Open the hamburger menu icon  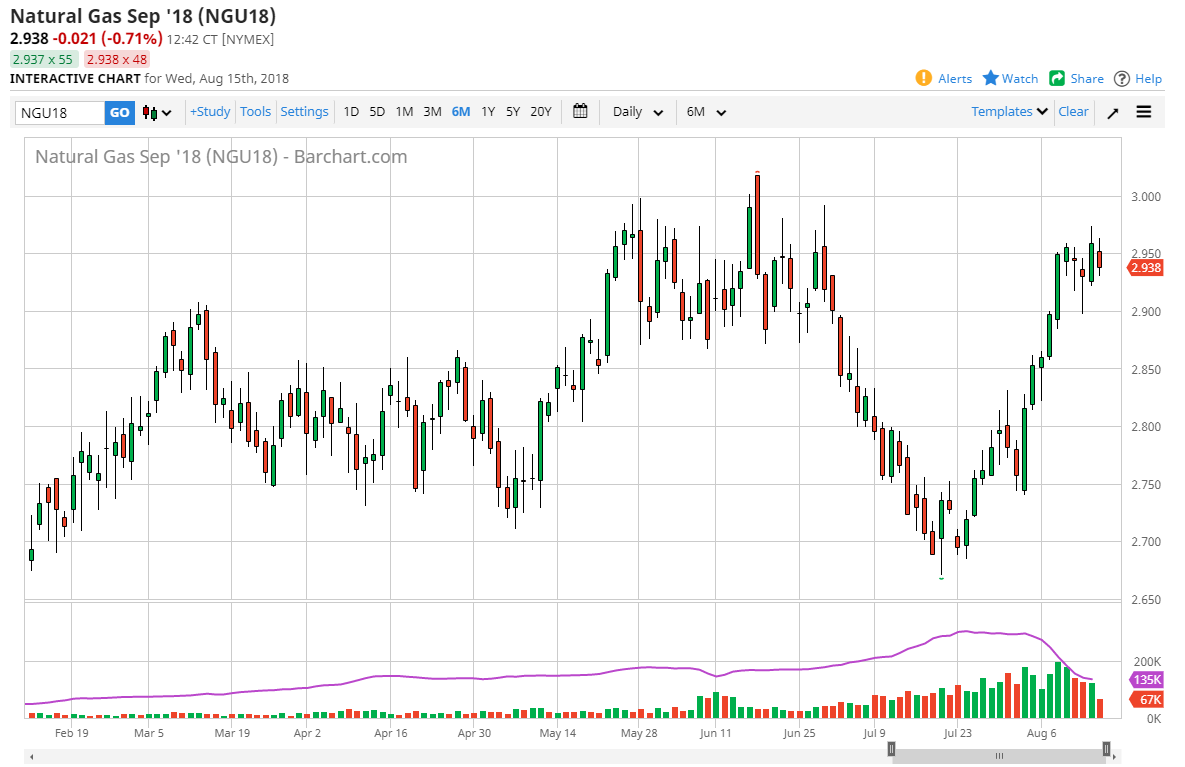(x=1144, y=112)
